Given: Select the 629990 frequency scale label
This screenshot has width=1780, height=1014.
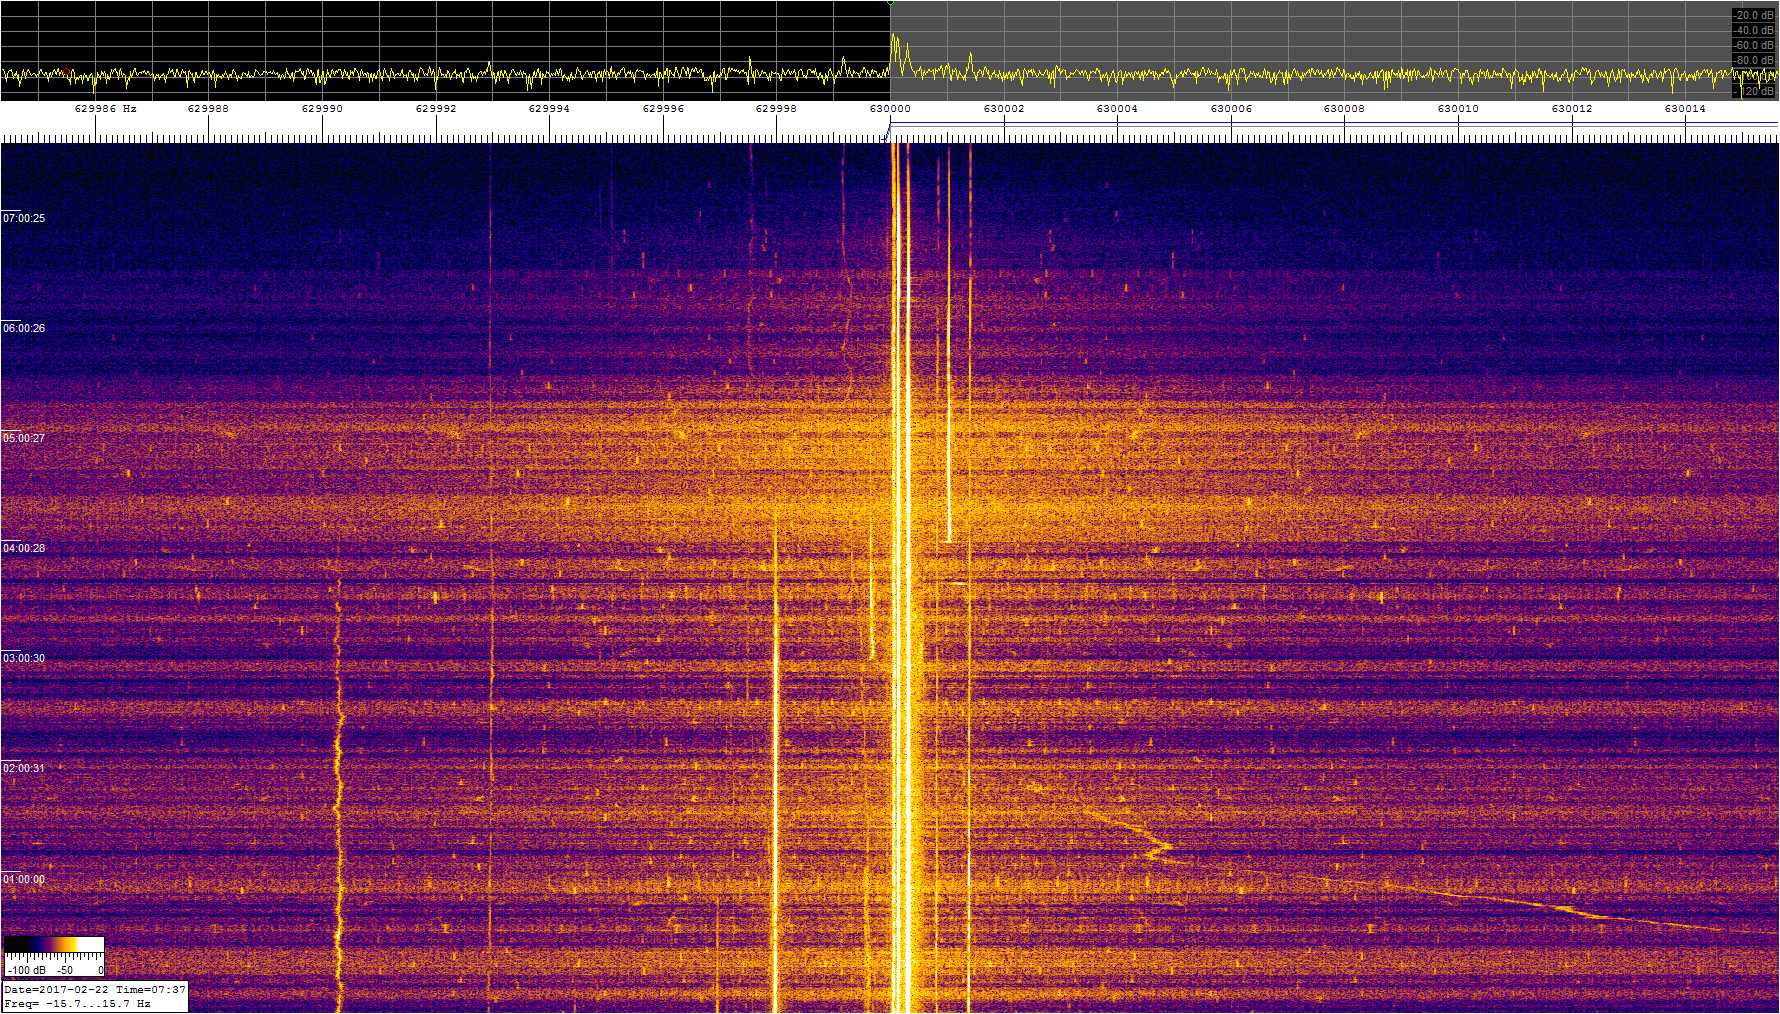Looking at the screenshot, I should pos(322,108).
